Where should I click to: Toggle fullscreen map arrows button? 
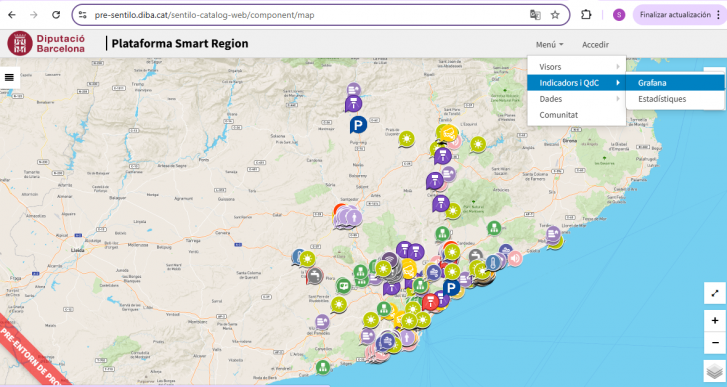tap(714, 293)
